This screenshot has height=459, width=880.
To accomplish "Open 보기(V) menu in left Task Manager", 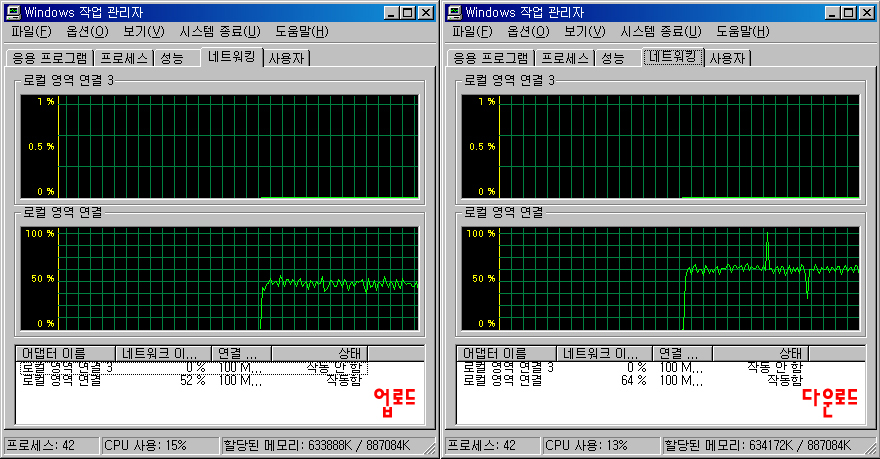I will click(x=144, y=31).
